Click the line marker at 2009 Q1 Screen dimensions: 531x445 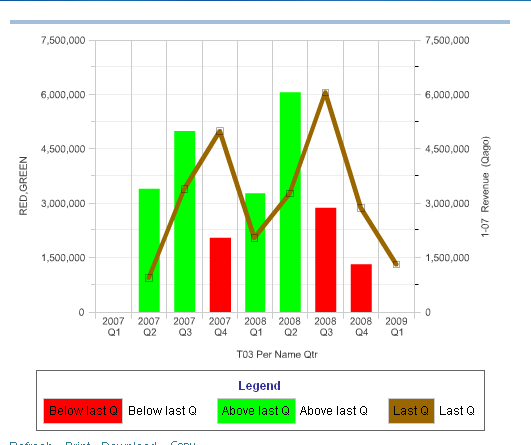396,264
